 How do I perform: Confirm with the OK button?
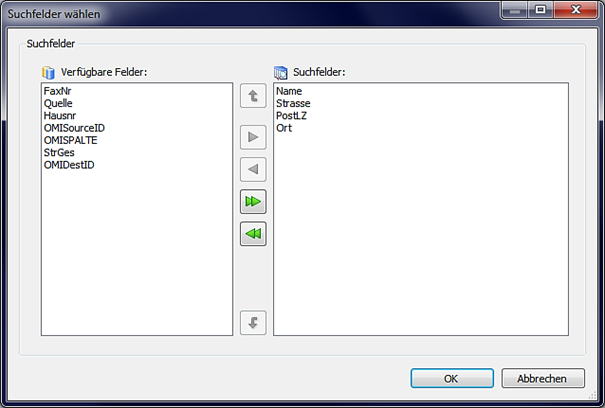(452, 378)
